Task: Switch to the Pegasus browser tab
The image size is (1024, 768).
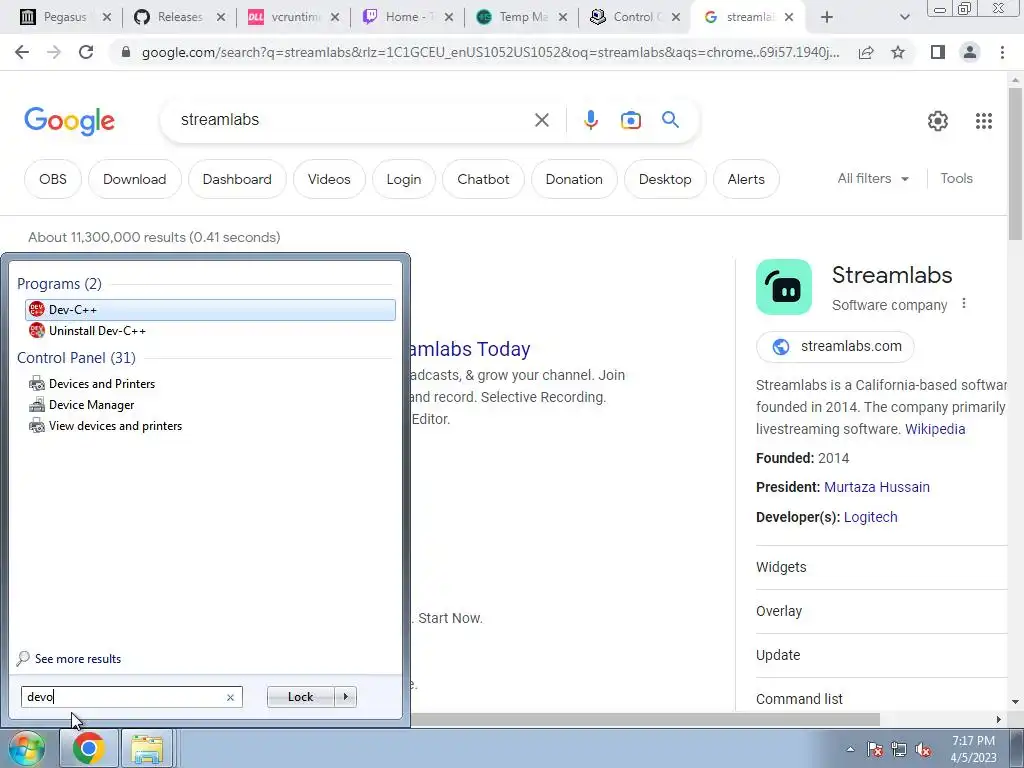Action: [65, 17]
